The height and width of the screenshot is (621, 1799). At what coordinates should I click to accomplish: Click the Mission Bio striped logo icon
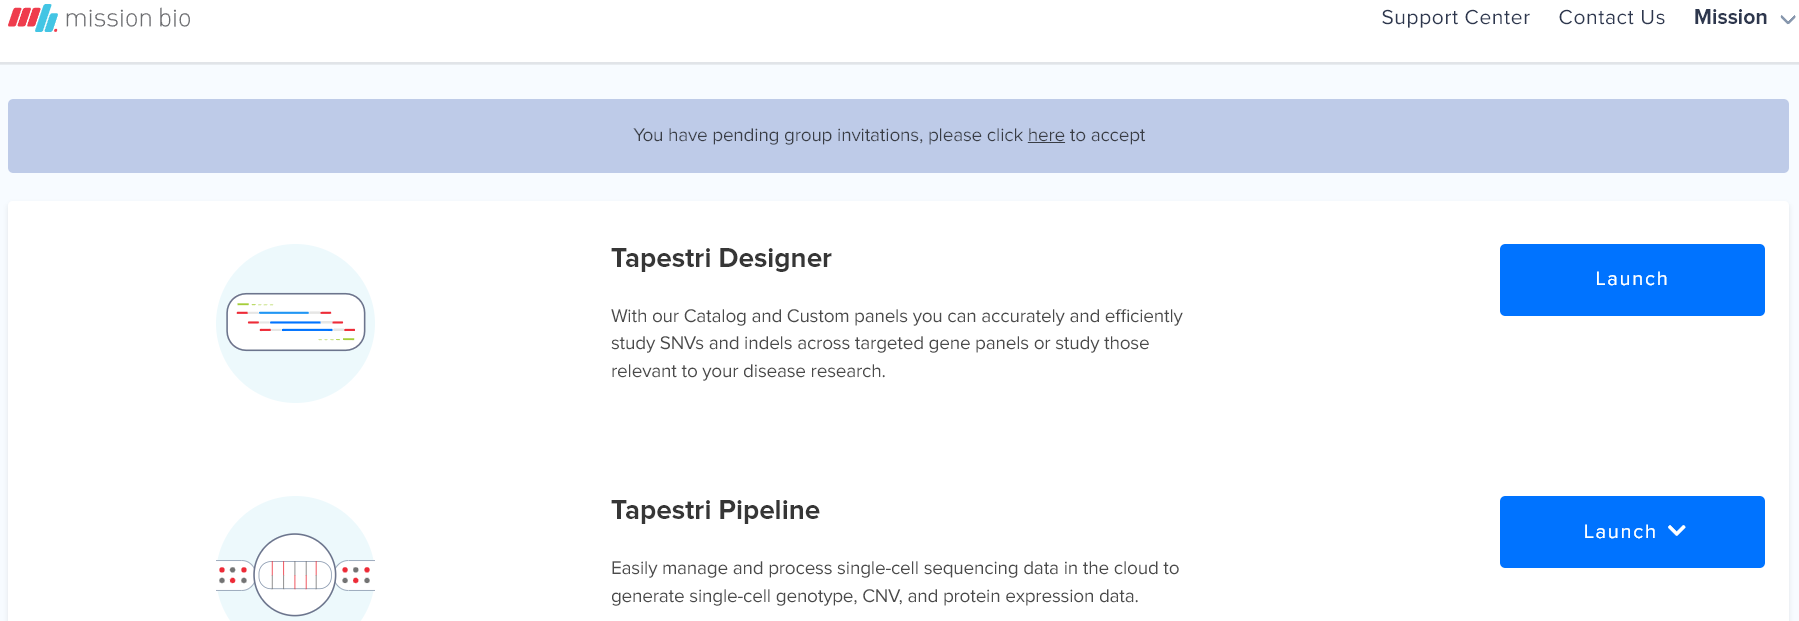pyautogui.click(x=33, y=18)
